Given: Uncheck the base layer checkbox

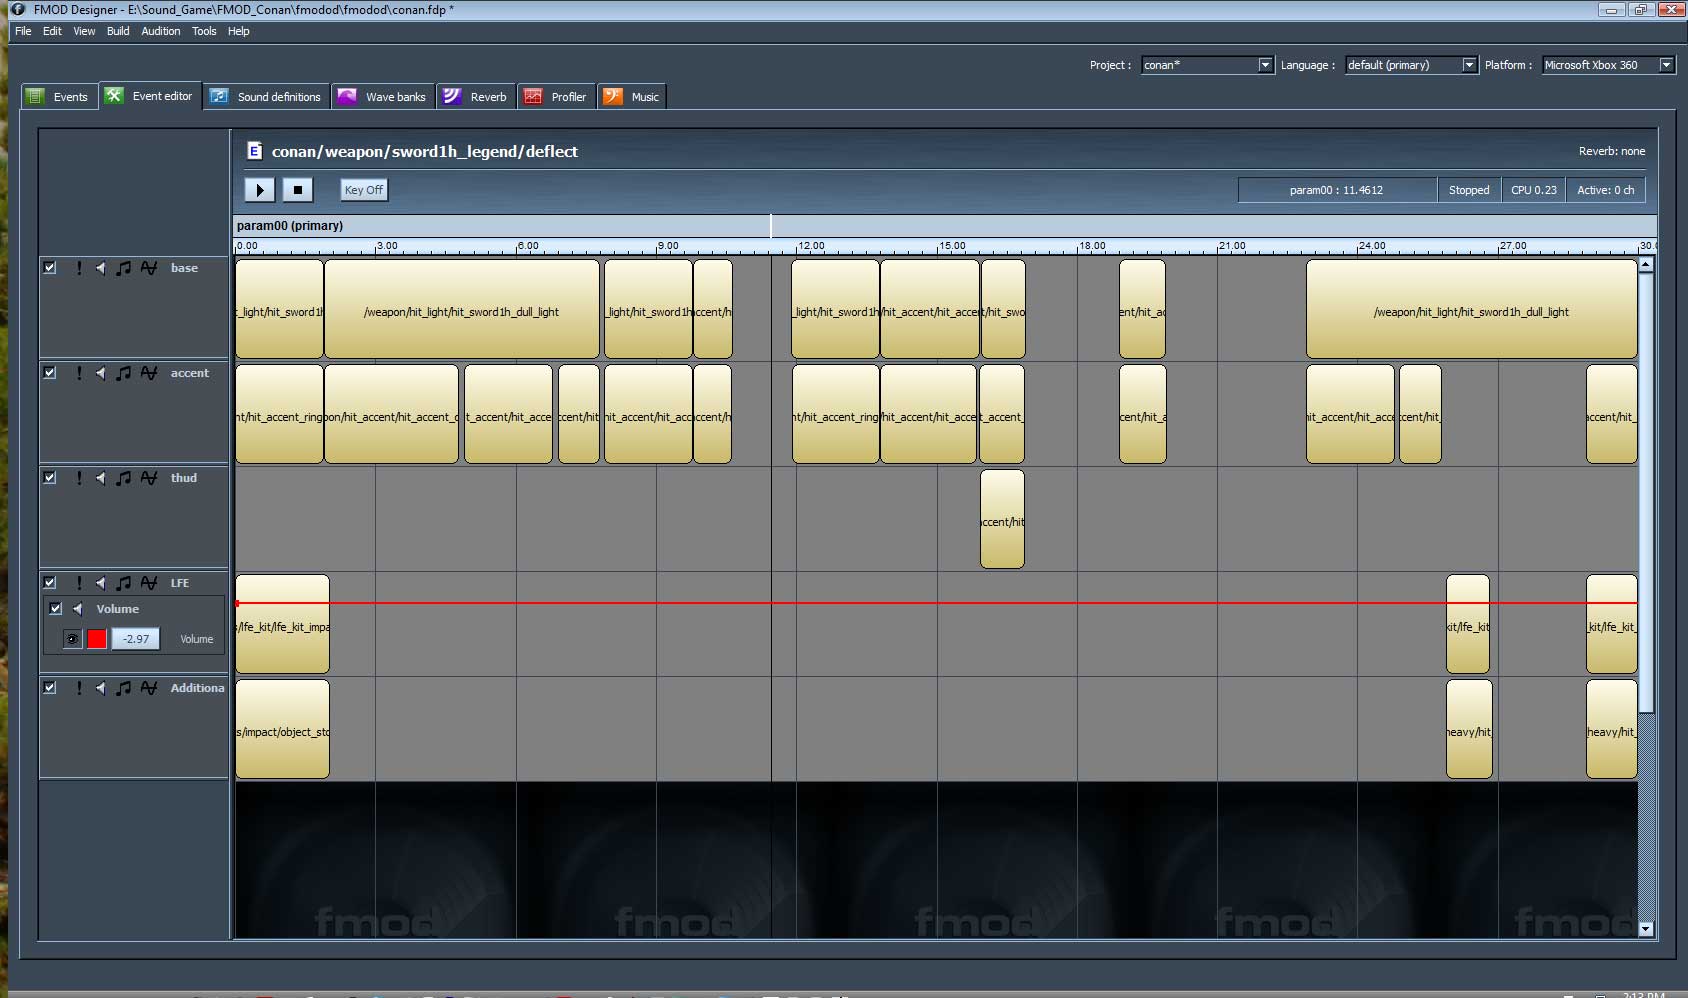Looking at the screenshot, I should point(49,268).
